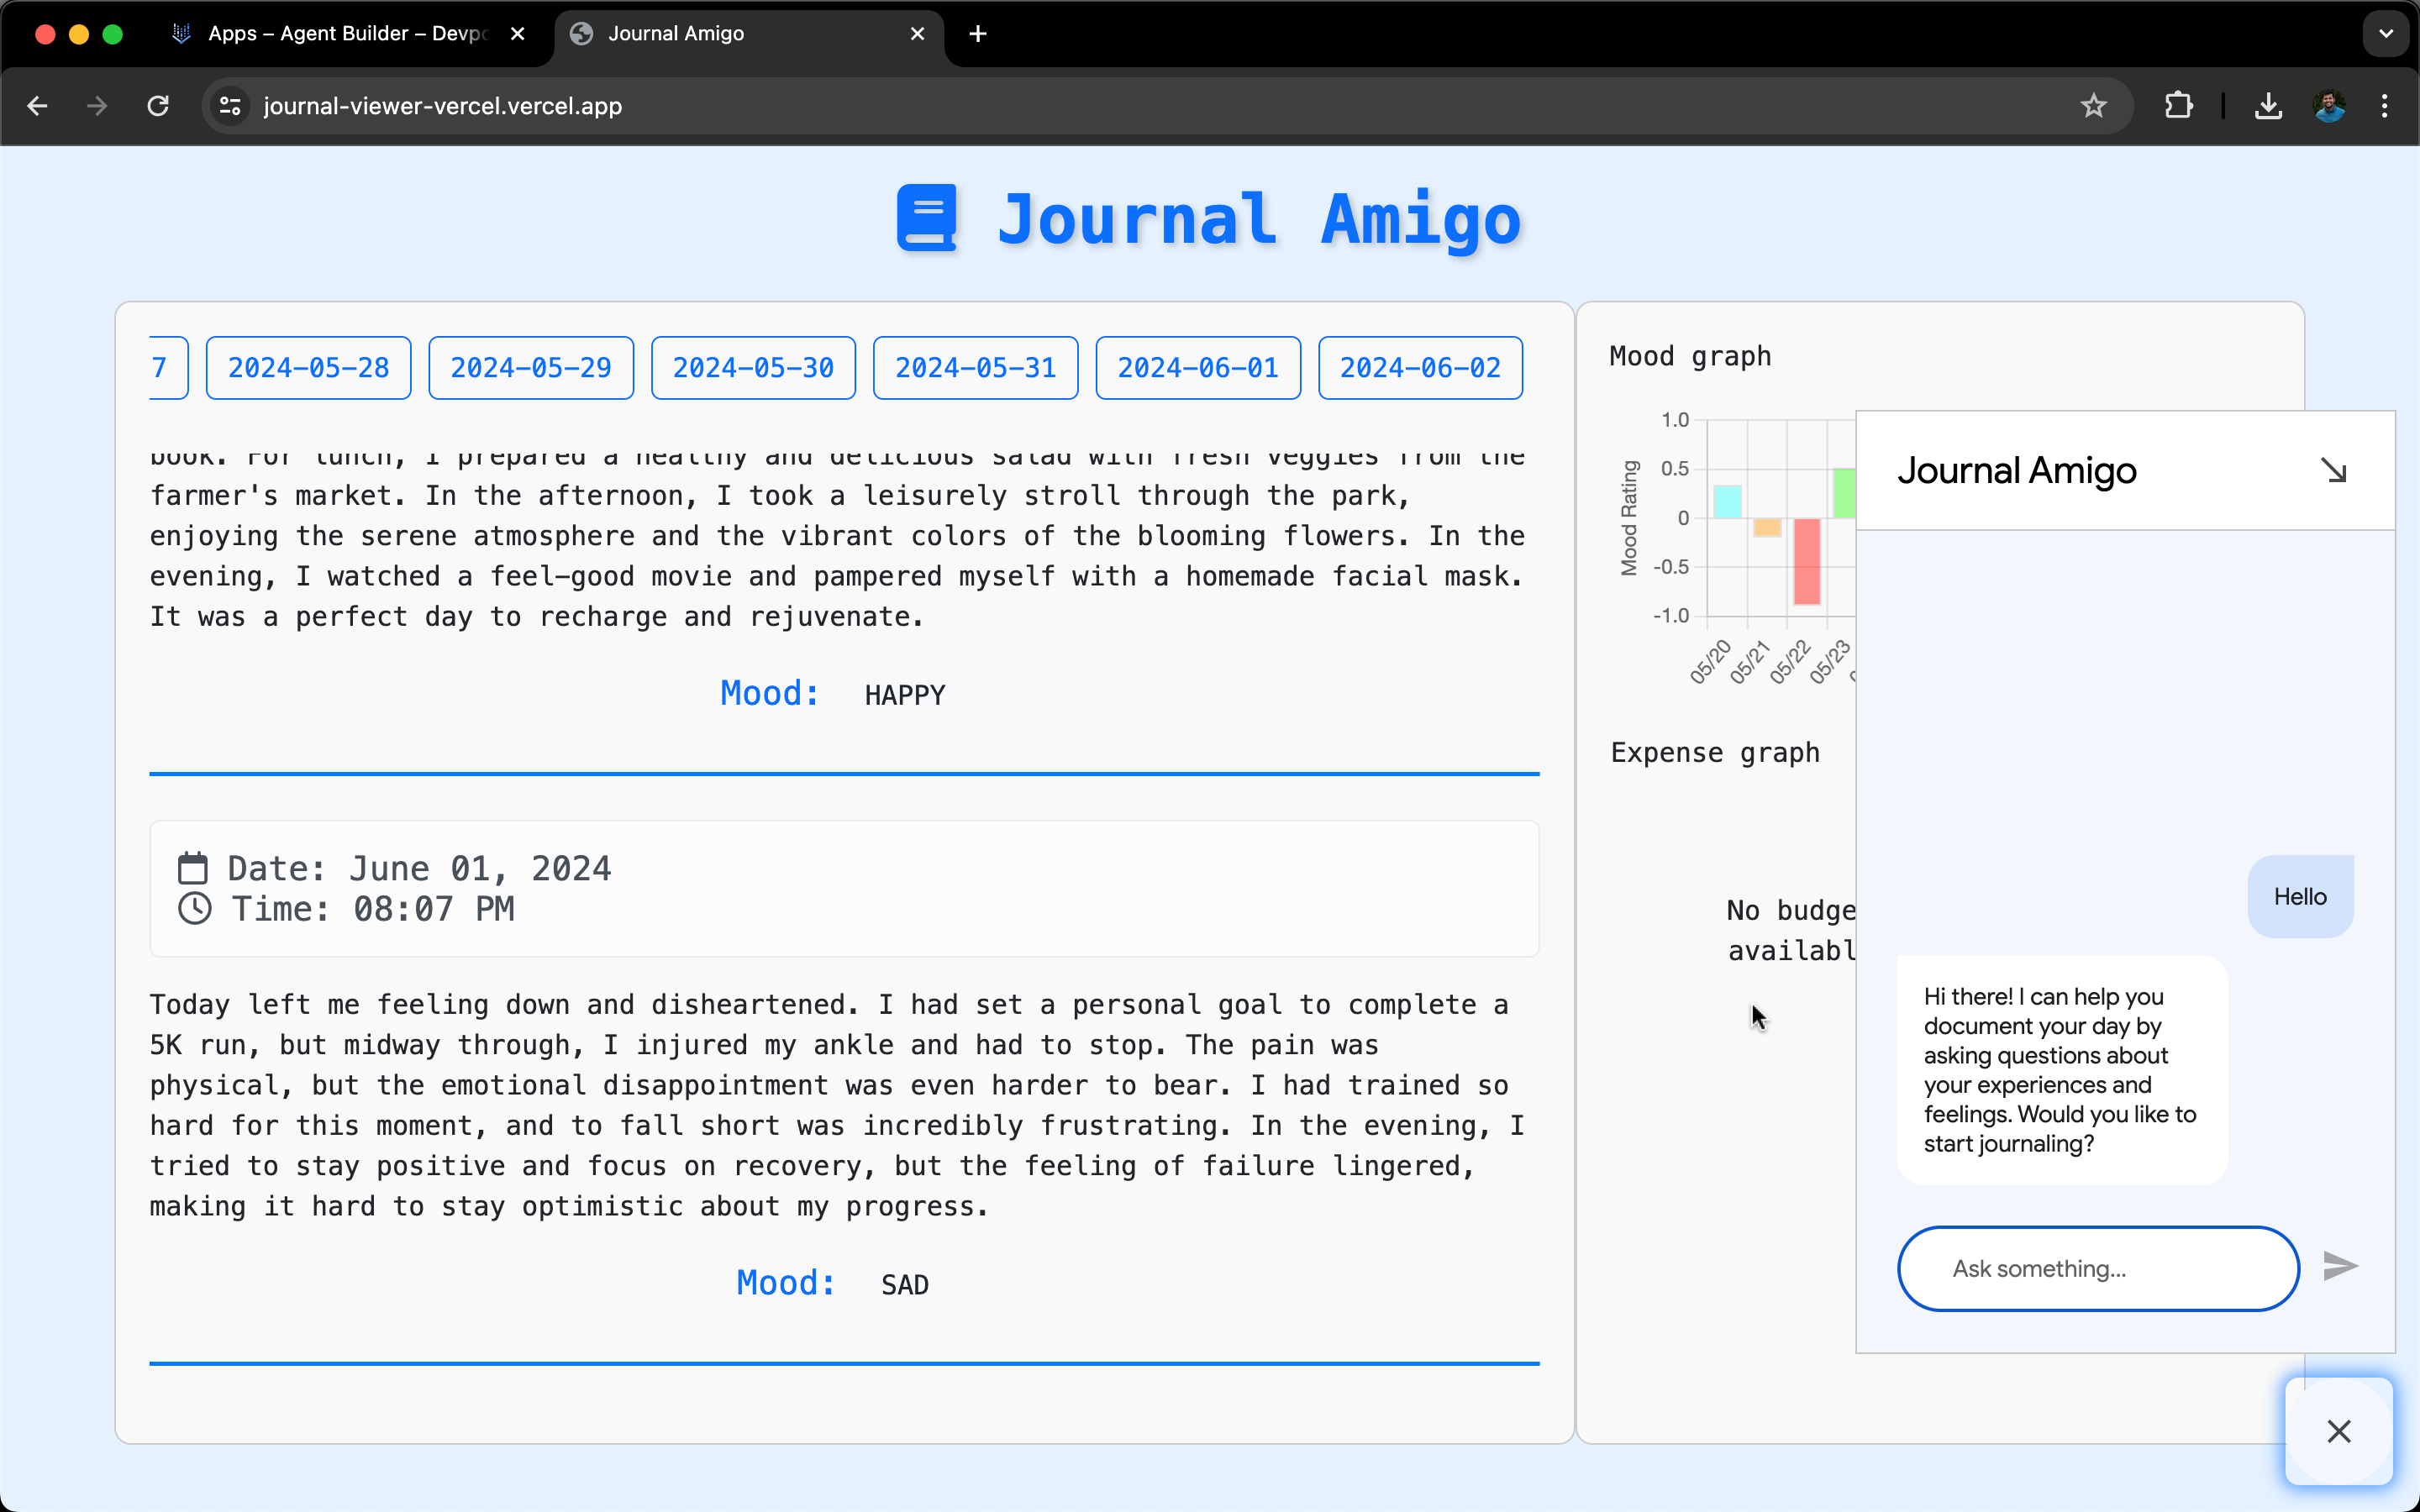Reload the current page
This screenshot has height=1512, width=2420.
(x=158, y=106)
